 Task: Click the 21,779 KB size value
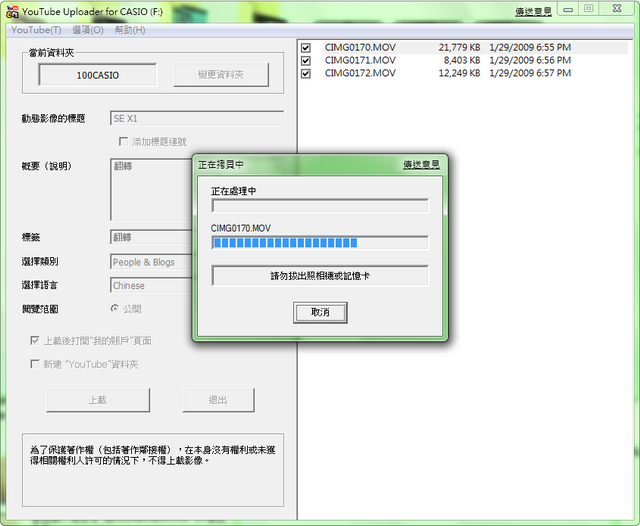coord(459,48)
